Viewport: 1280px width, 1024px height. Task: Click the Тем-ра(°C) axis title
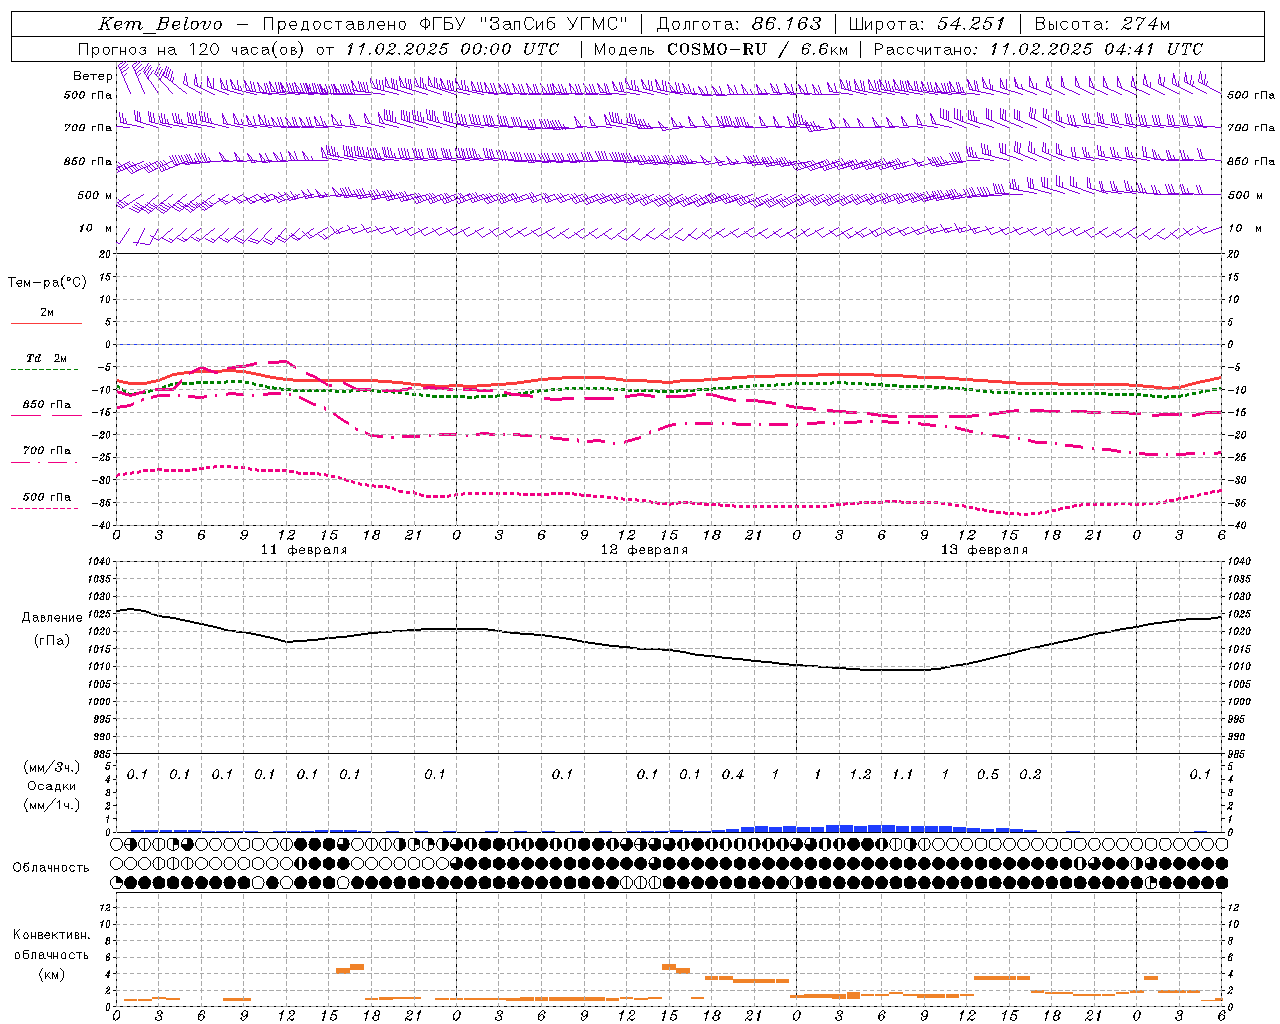(x=47, y=283)
